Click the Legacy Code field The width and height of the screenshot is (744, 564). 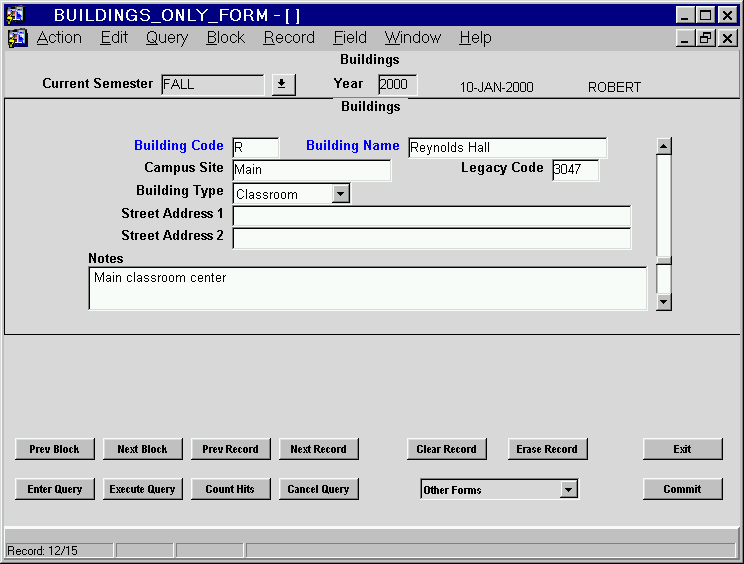point(576,170)
